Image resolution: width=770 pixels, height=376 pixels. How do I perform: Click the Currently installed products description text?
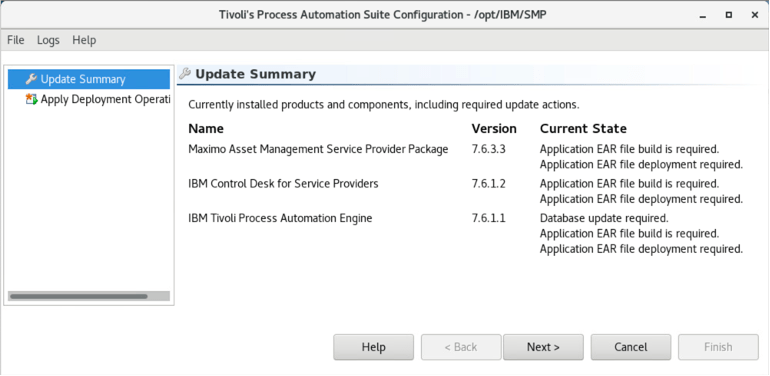coord(384,105)
